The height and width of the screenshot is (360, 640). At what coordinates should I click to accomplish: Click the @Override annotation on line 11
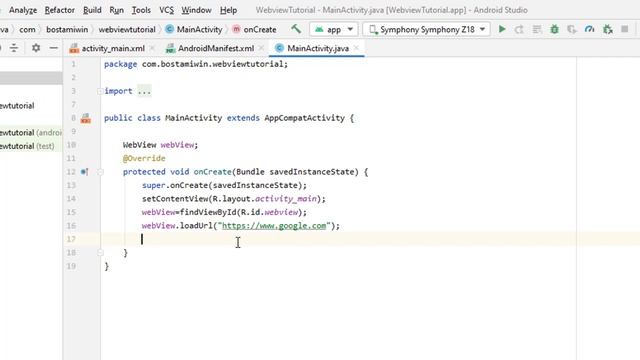coord(144,158)
